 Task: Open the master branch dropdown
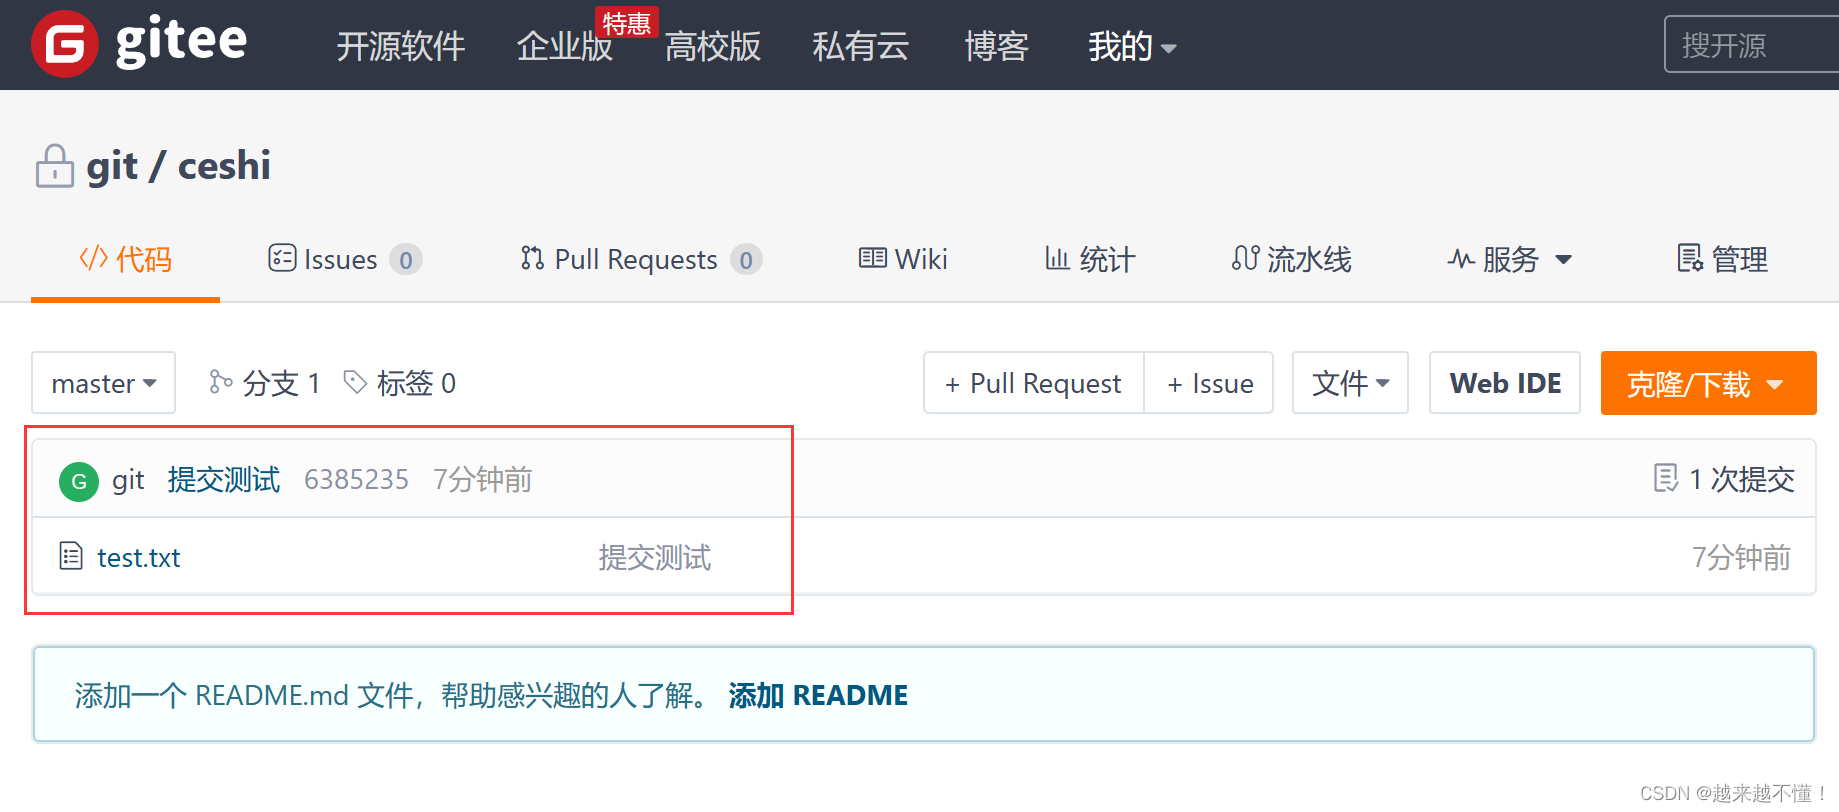[103, 383]
